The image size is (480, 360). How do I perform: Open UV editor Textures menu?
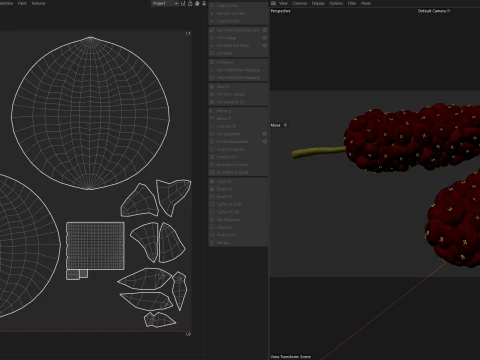coord(38,3)
